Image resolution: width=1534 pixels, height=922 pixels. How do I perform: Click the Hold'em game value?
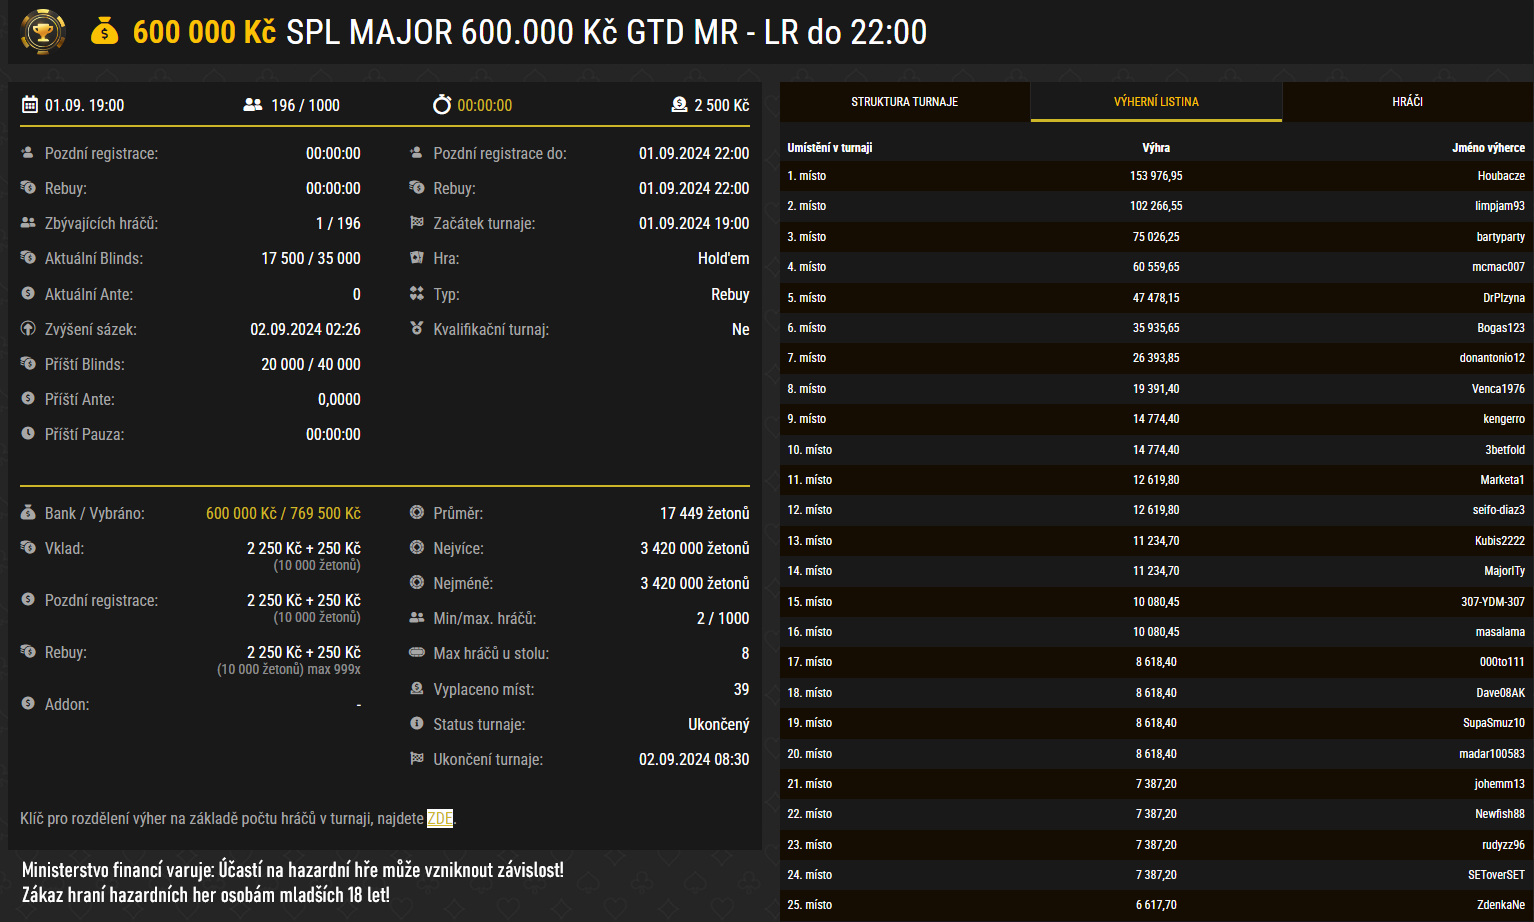pyautogui.click(x=723, y=258)
